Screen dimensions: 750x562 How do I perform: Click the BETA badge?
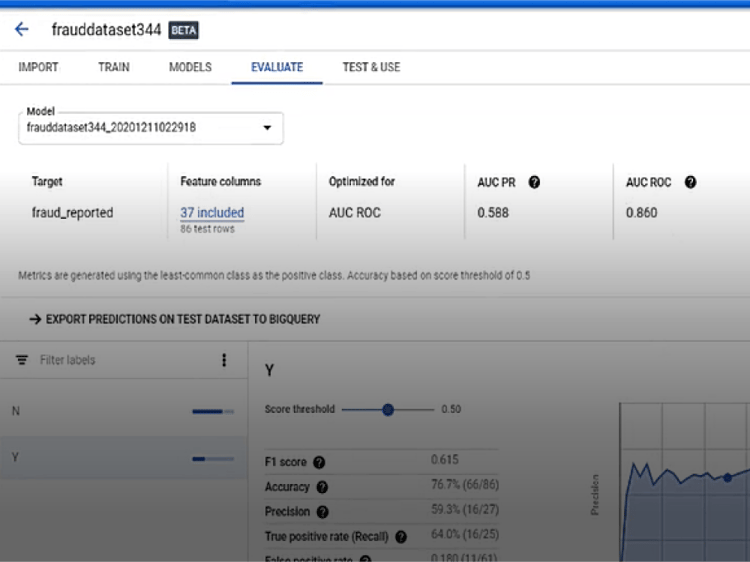(x=184, y=30)
